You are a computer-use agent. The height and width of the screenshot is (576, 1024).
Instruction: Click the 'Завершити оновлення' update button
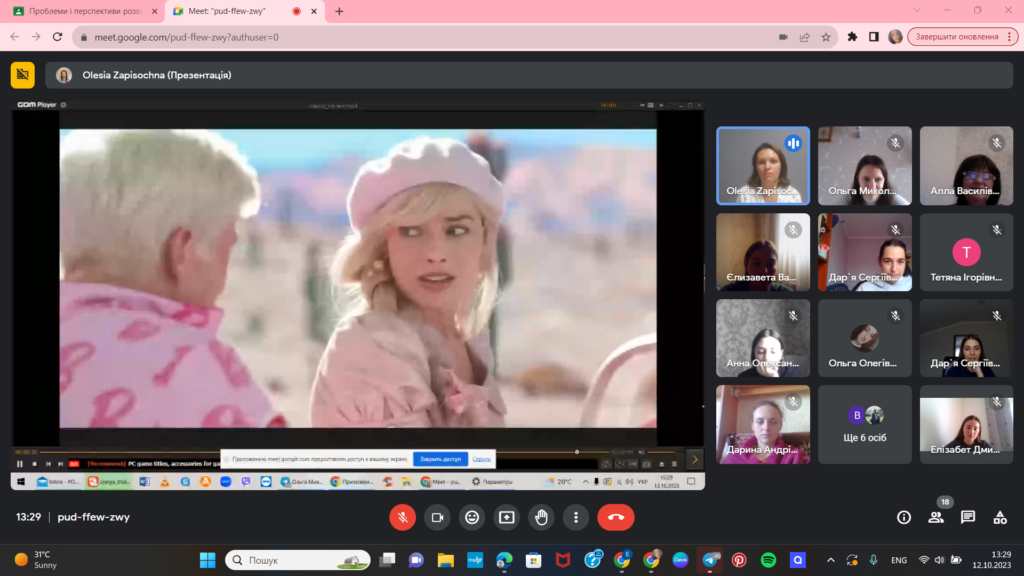(x=957, y=37)
